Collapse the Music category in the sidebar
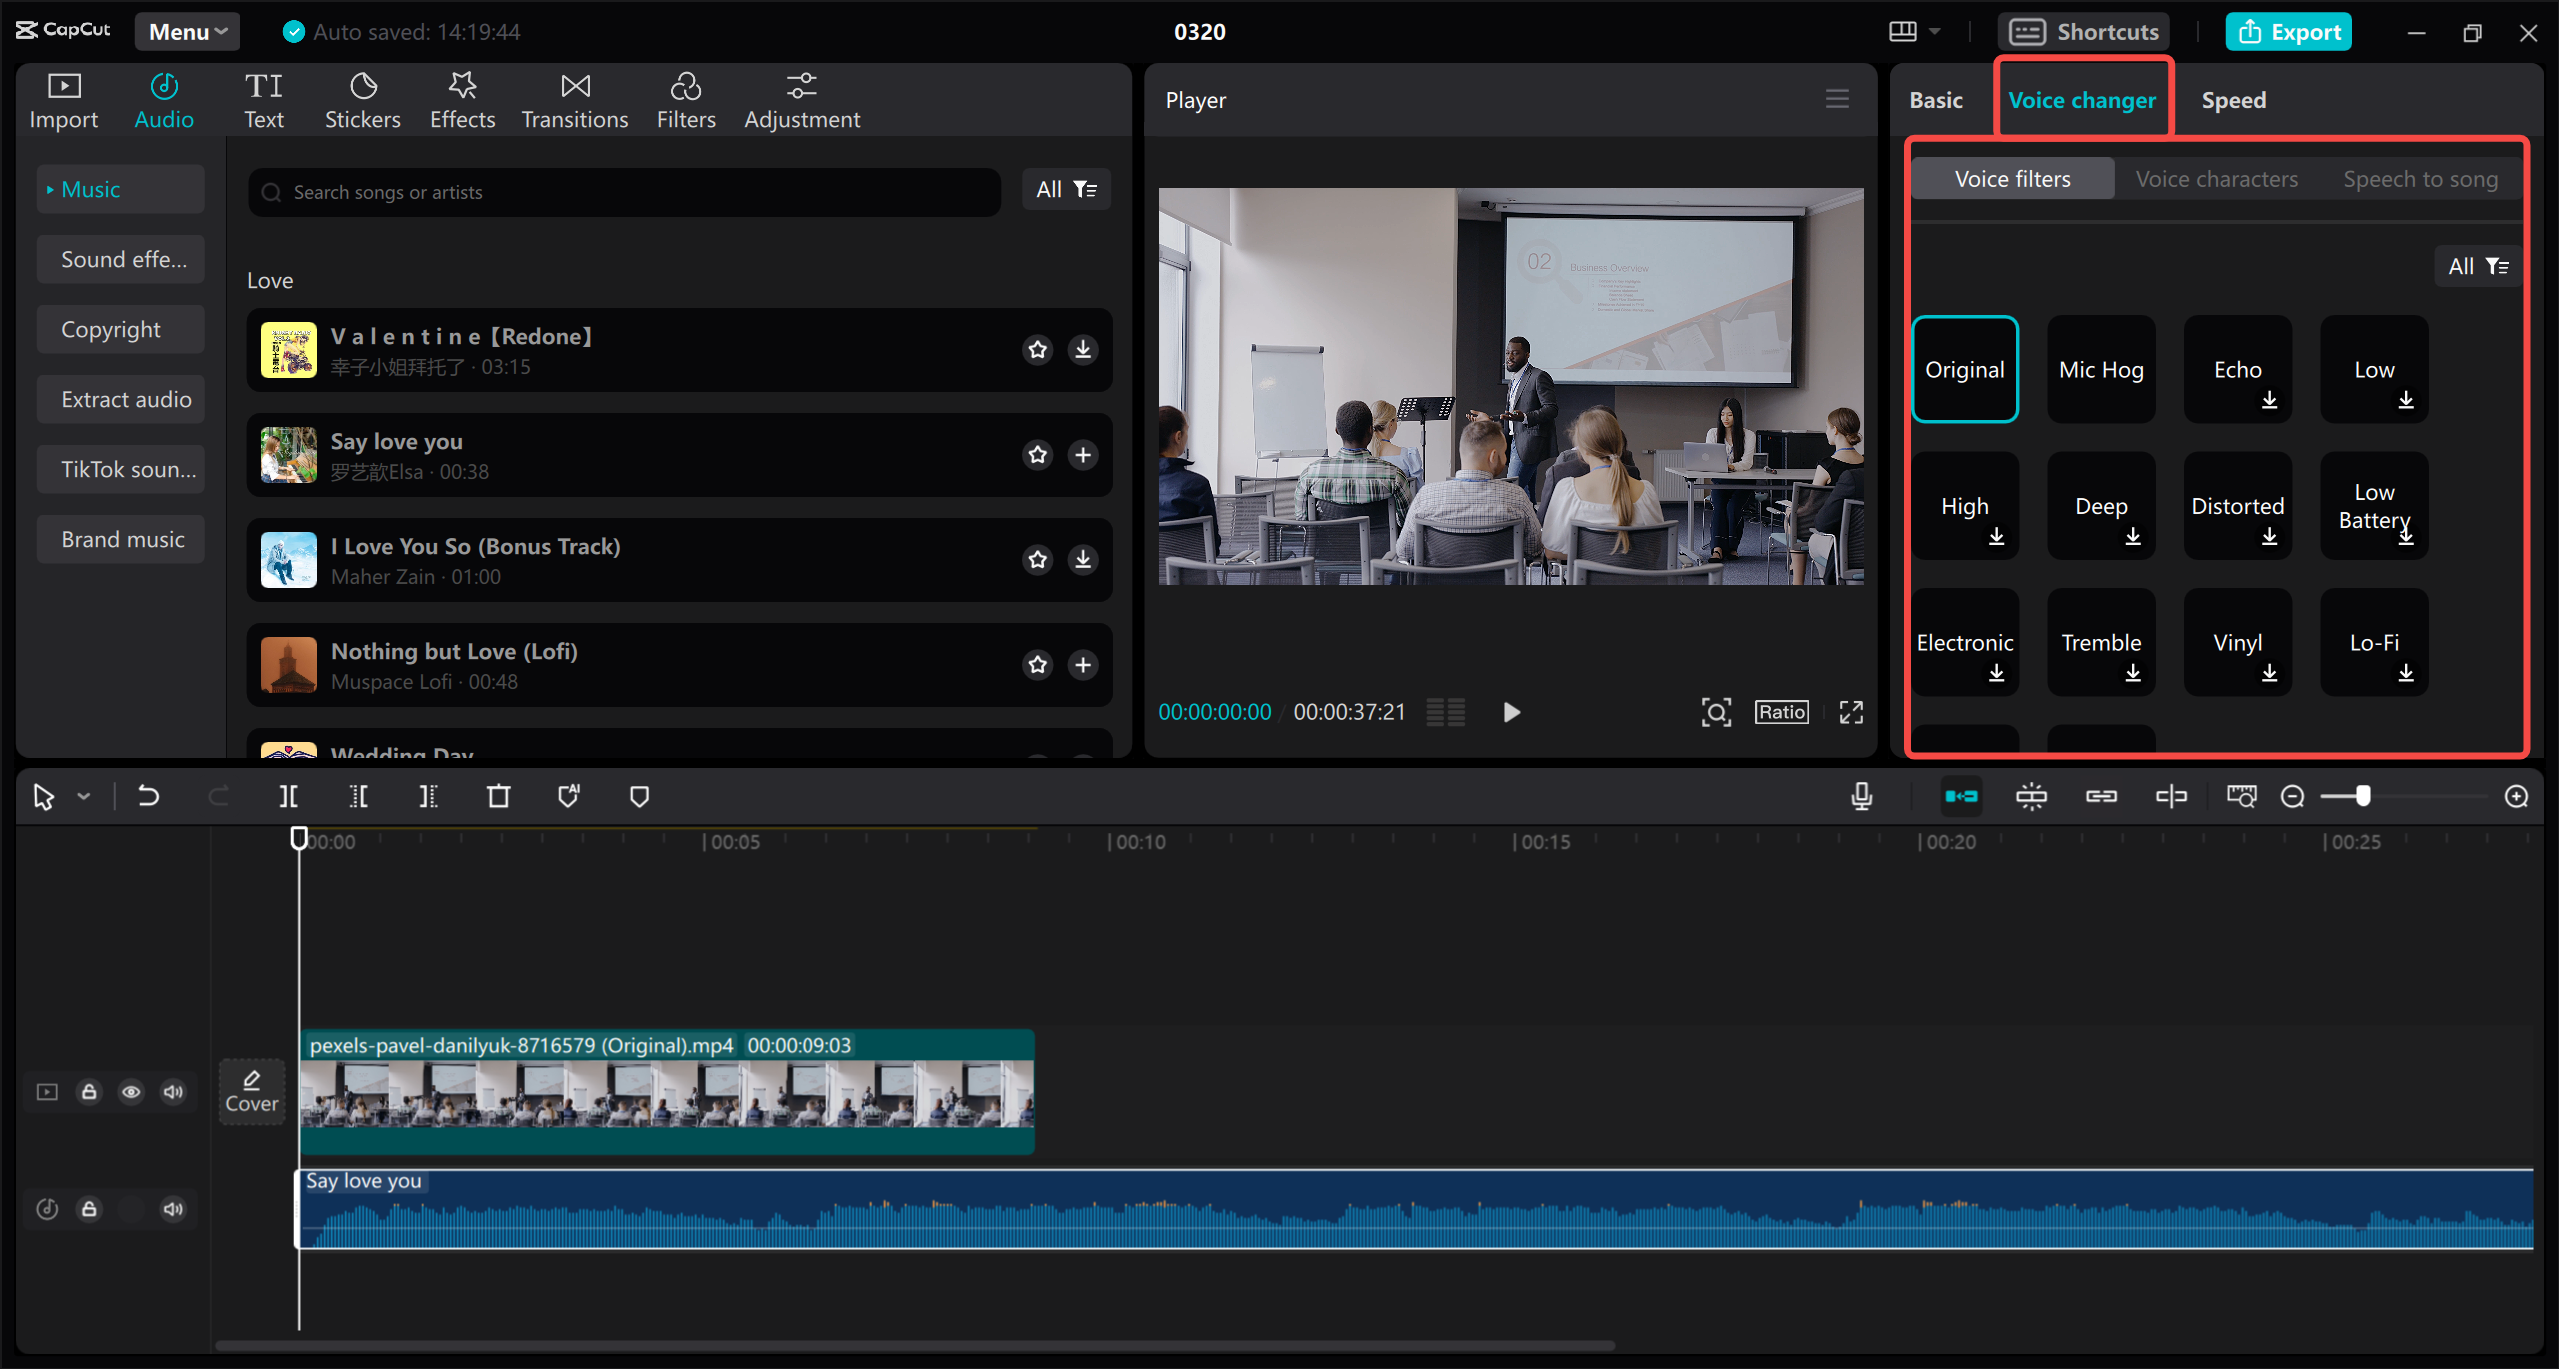2559x1369 pixels. [x=48, y=188]
